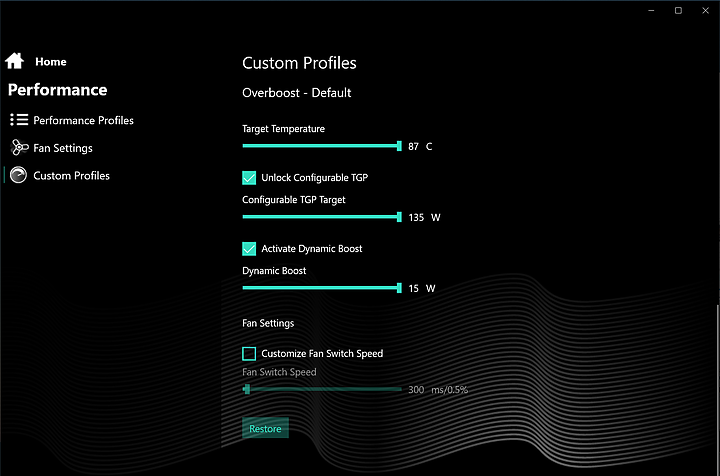Click the Performance Profiles list icon
This screenshot has height=476, width=720.
[19, 120]
